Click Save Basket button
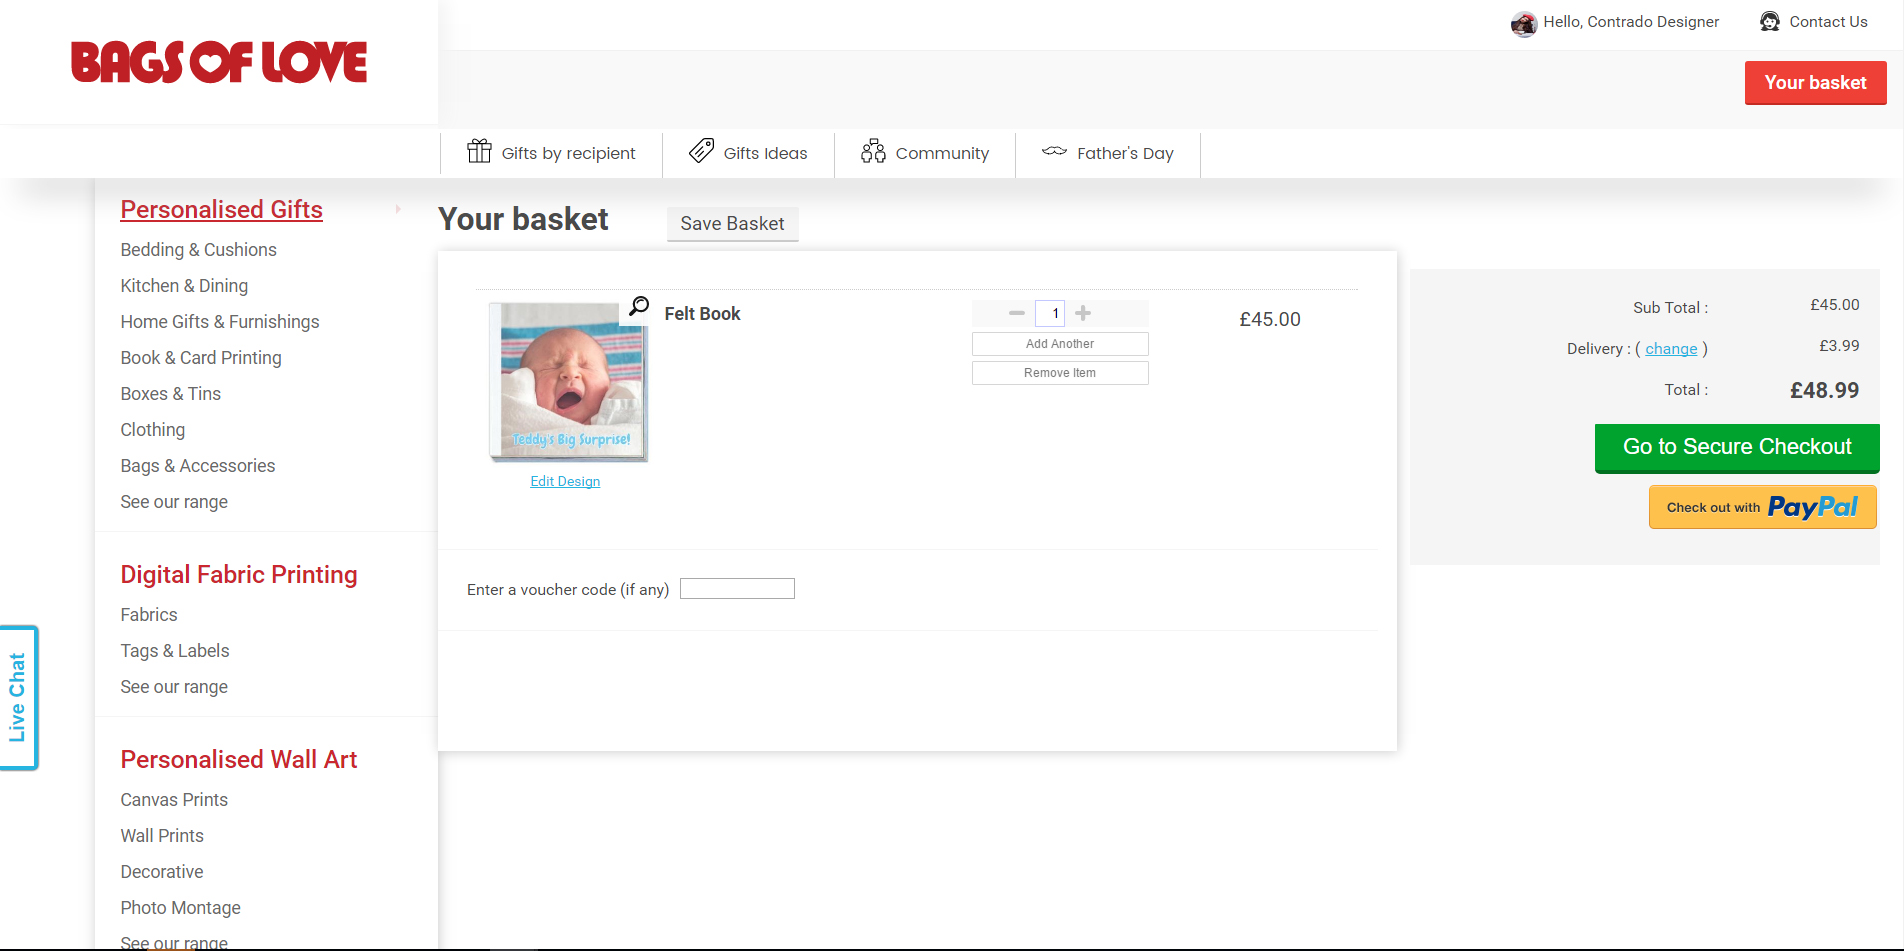This screenshot has width=1904, height=951. [x=732, y=224]
